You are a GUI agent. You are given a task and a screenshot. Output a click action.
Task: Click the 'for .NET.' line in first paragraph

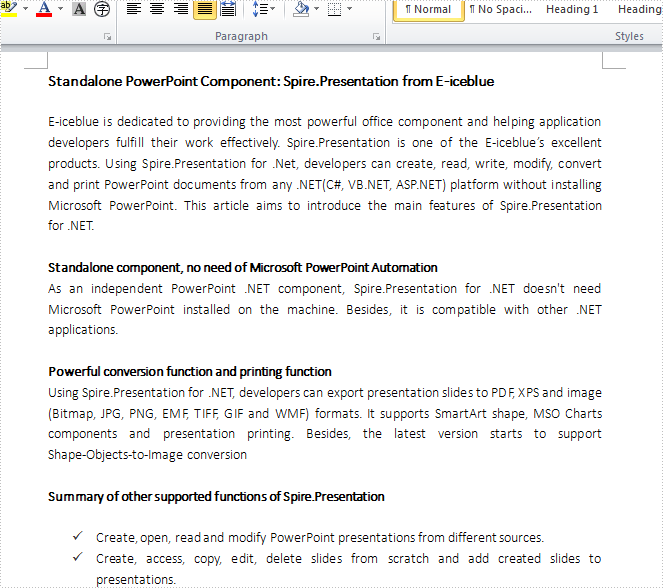[71, 226]
